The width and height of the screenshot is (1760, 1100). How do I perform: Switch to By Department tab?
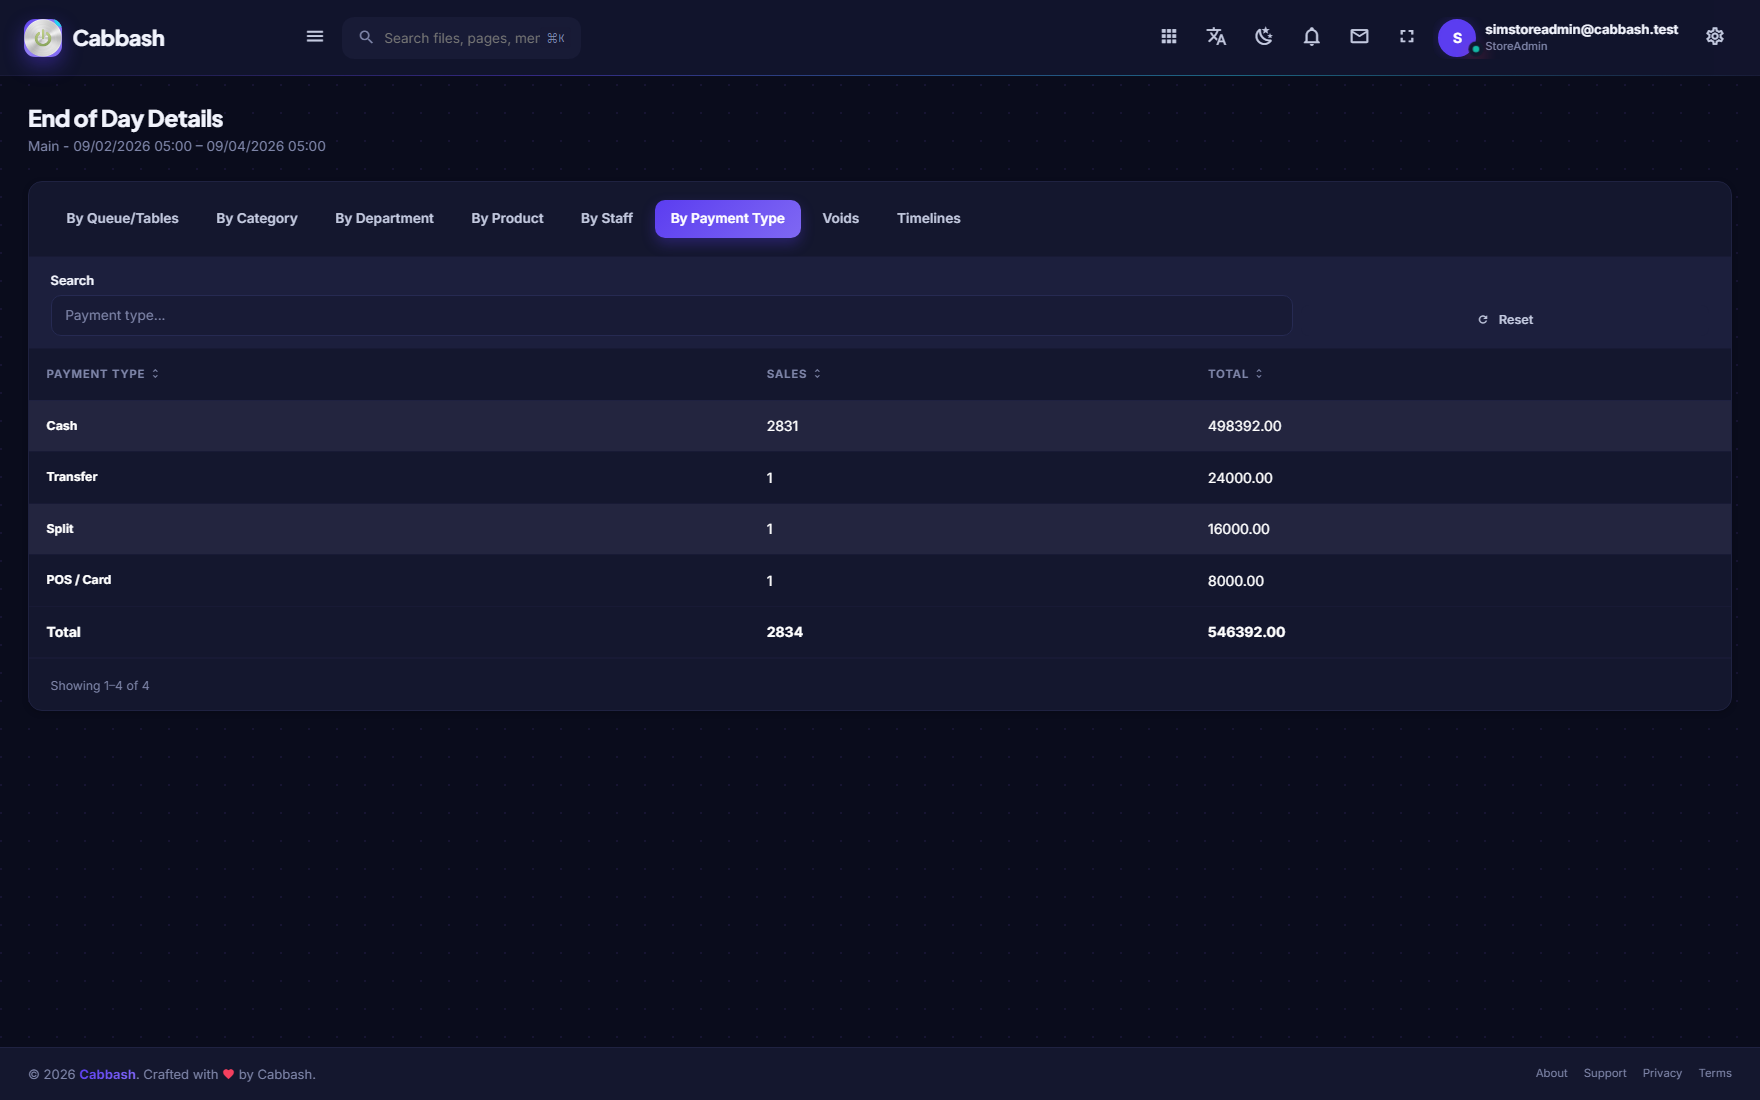[384, 219]
